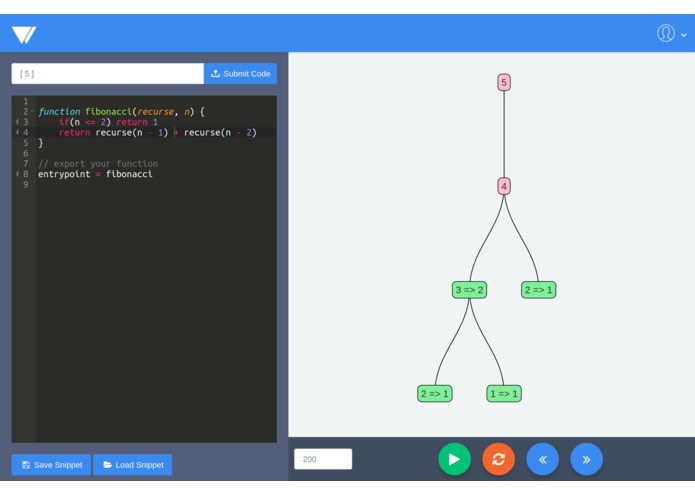Click the 'if(n <= 2) return 1' line
The width and height of the screenshot is (695, 494).
click(108, 122)
